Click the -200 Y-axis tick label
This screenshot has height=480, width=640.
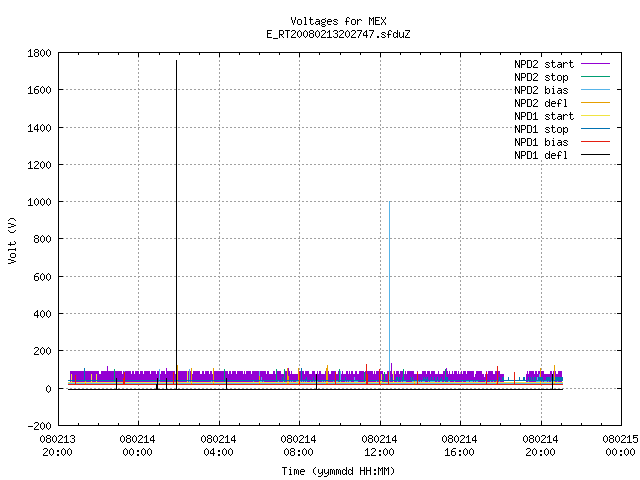[39, 426]
